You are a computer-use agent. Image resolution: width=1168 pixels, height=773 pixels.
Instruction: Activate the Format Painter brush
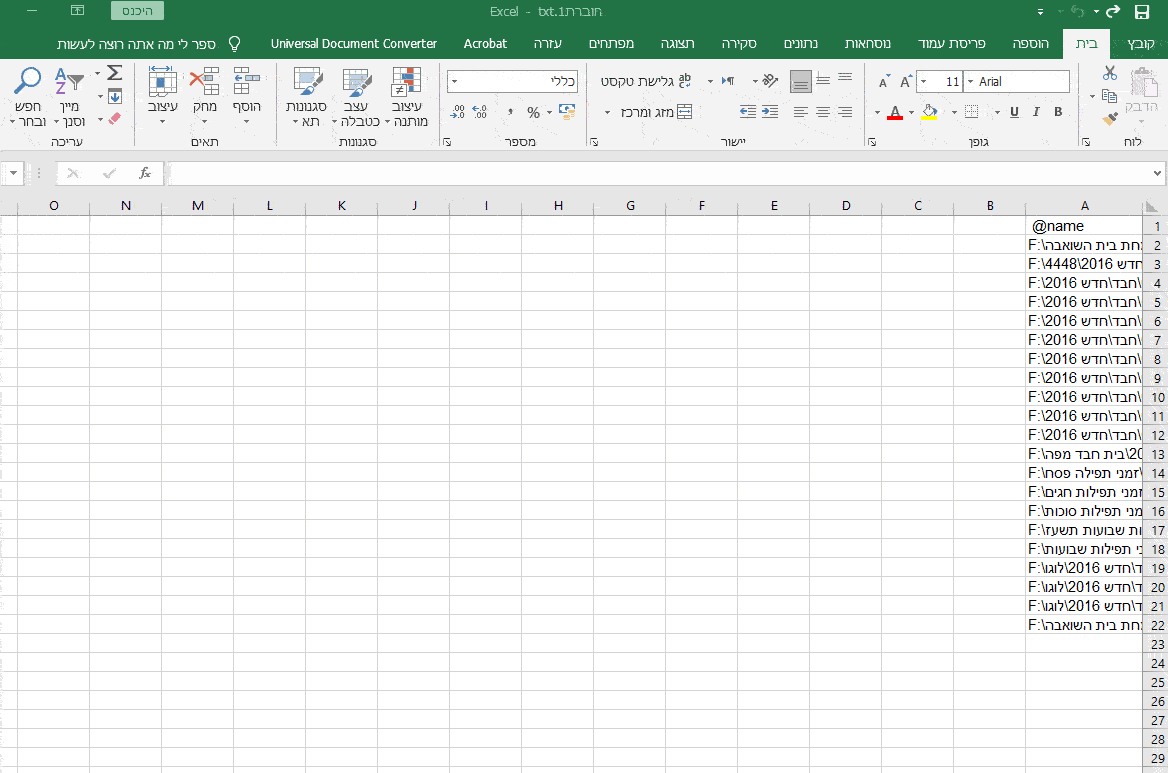point(1110,118)
